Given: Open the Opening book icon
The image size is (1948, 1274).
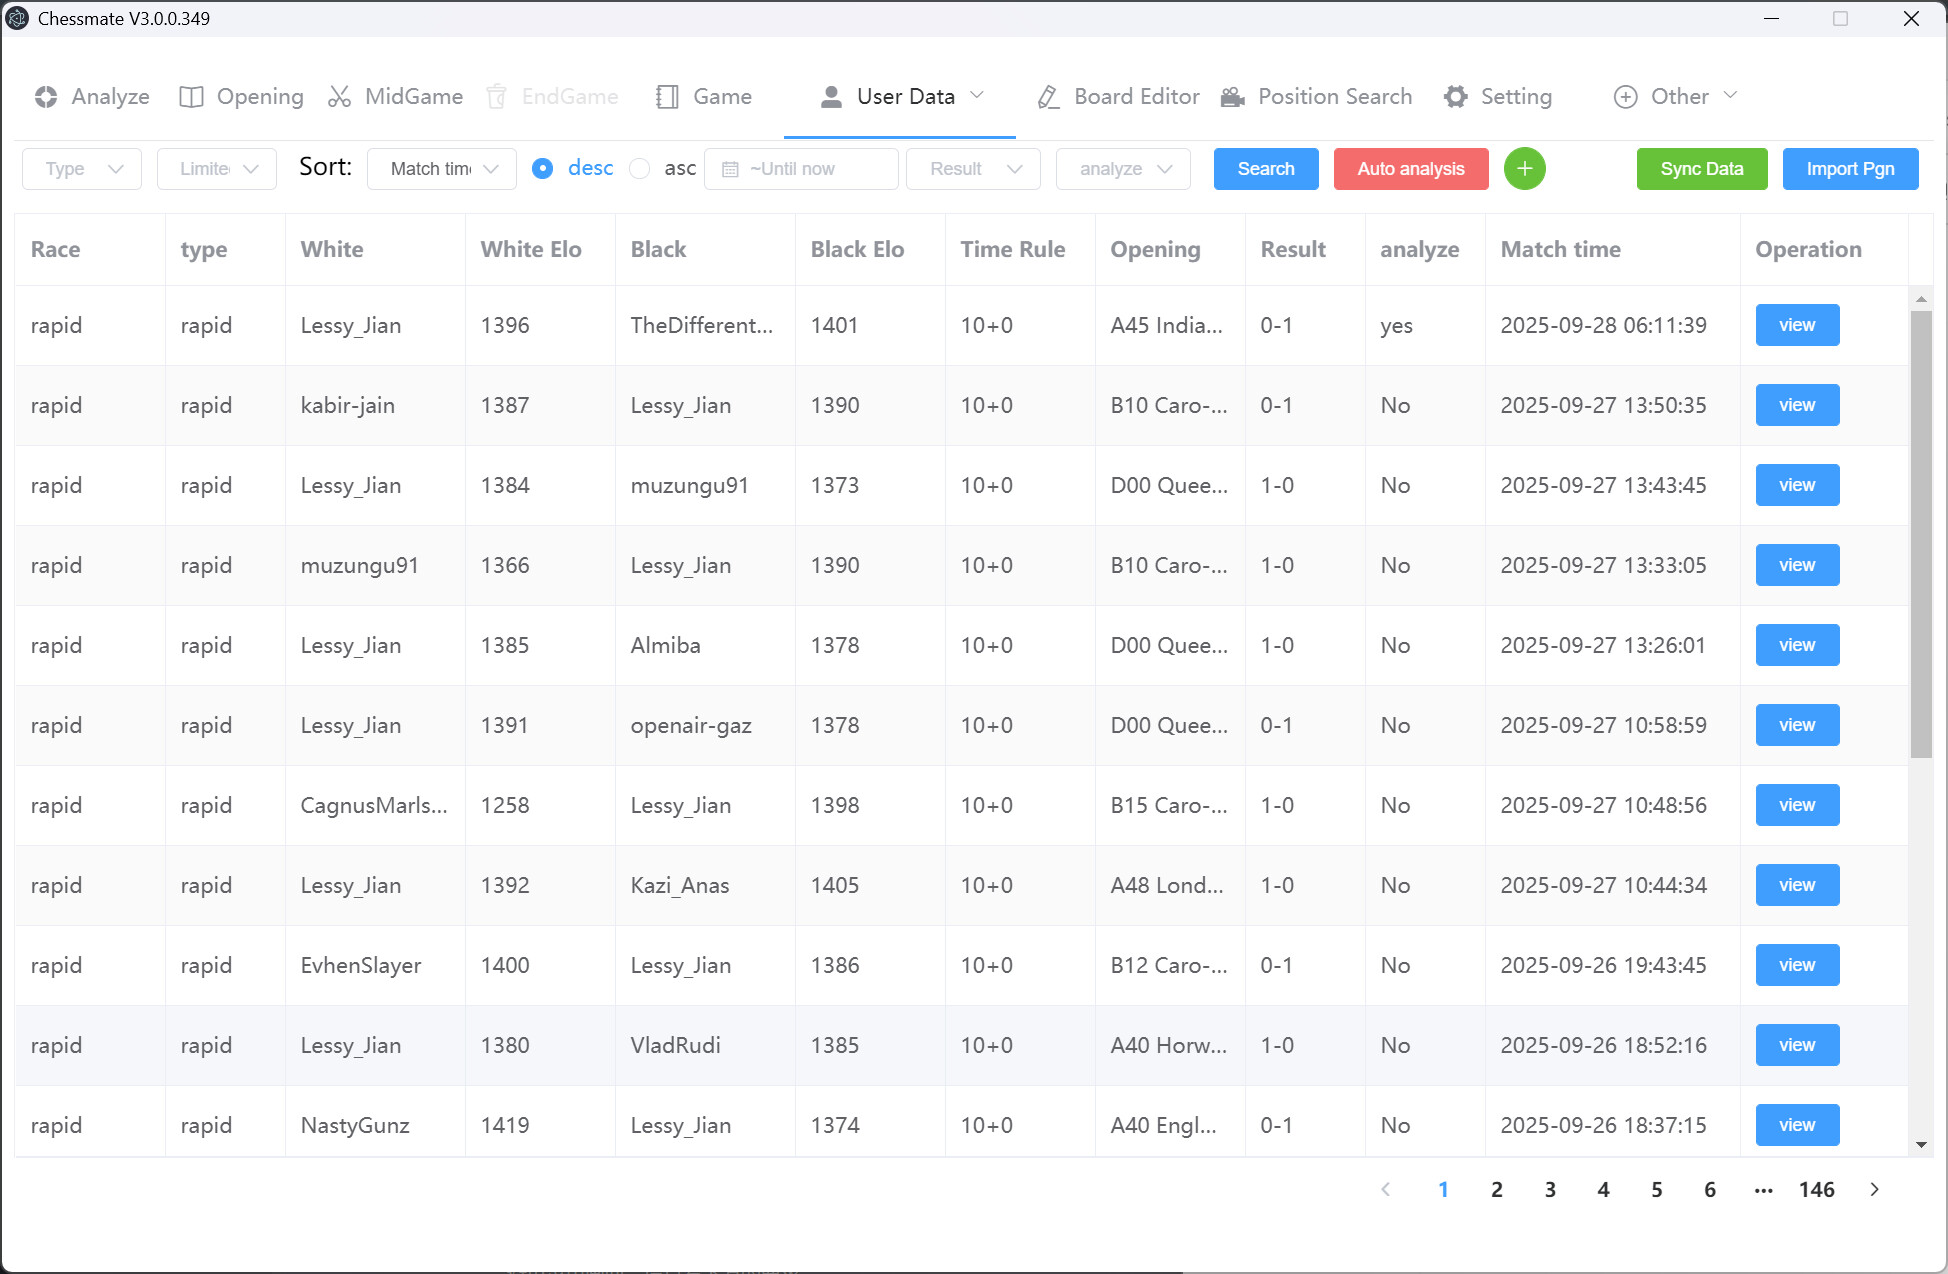Looking at the screenshot, I should pos(191,96).
